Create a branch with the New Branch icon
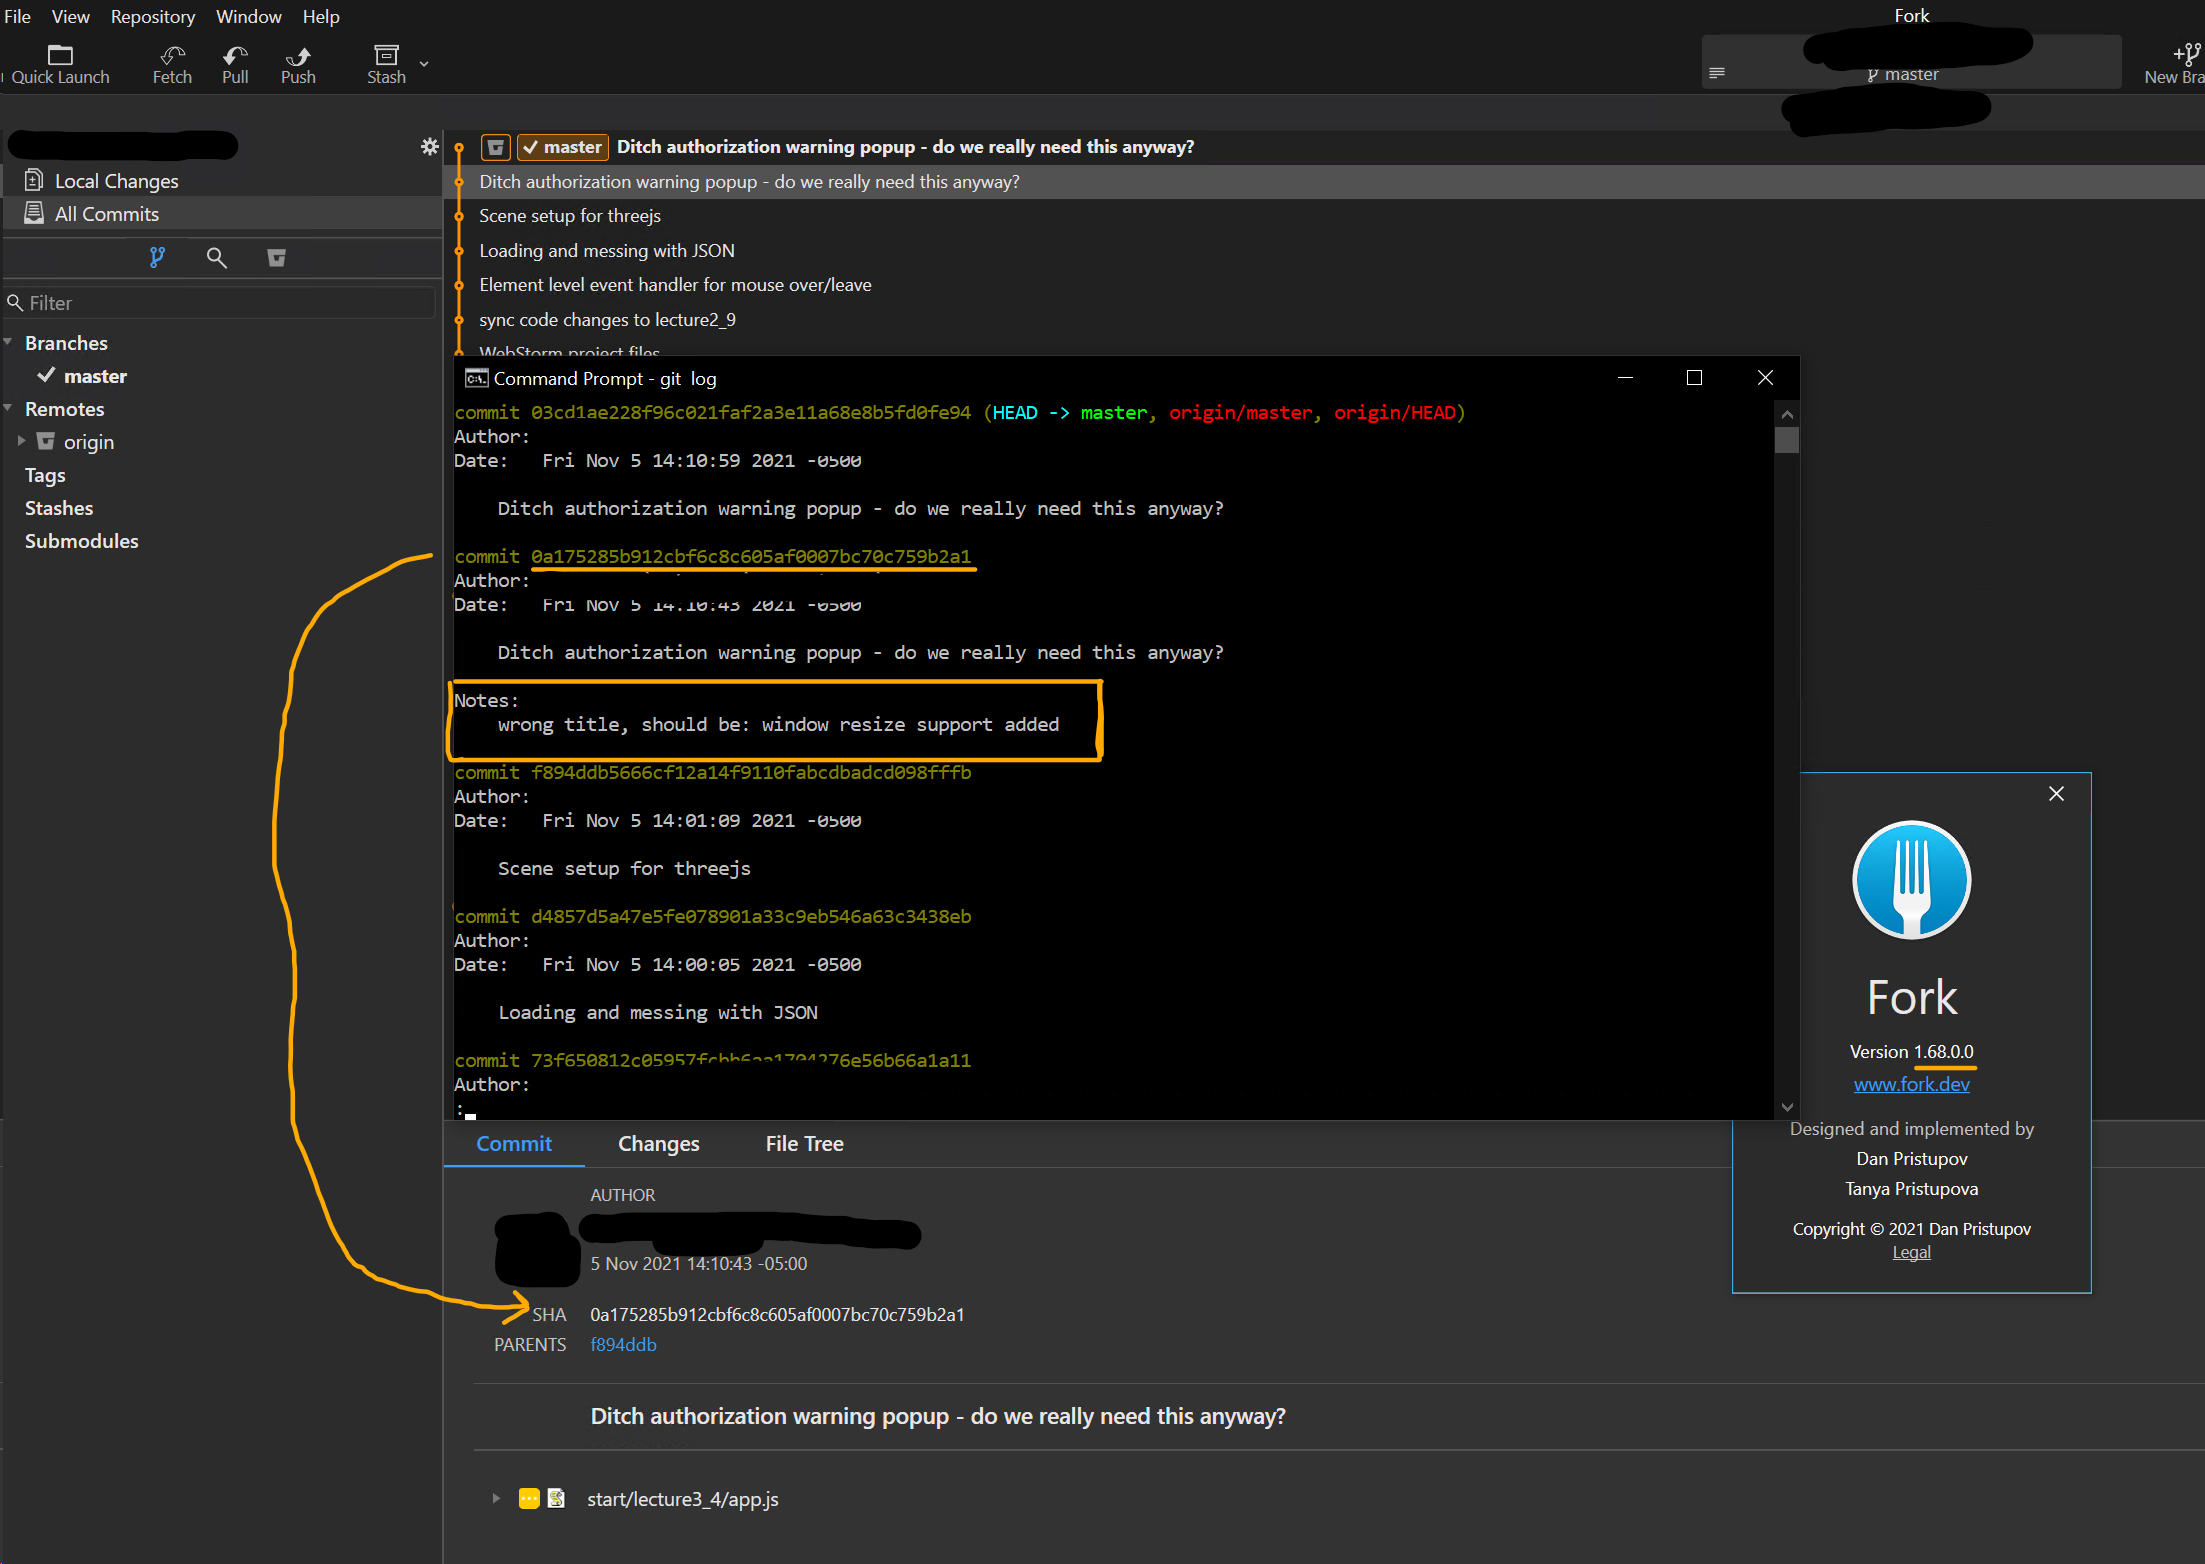 coord(2186,54)
